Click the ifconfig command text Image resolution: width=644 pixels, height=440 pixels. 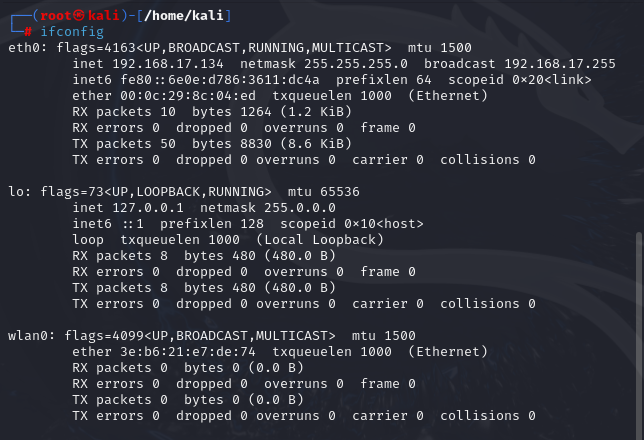click(x=72, y=32)
